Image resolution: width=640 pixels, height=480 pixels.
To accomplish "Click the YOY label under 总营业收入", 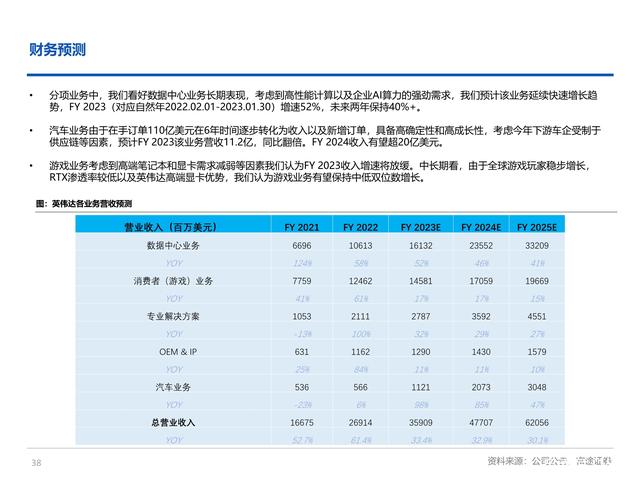I will tap(174, 440).
